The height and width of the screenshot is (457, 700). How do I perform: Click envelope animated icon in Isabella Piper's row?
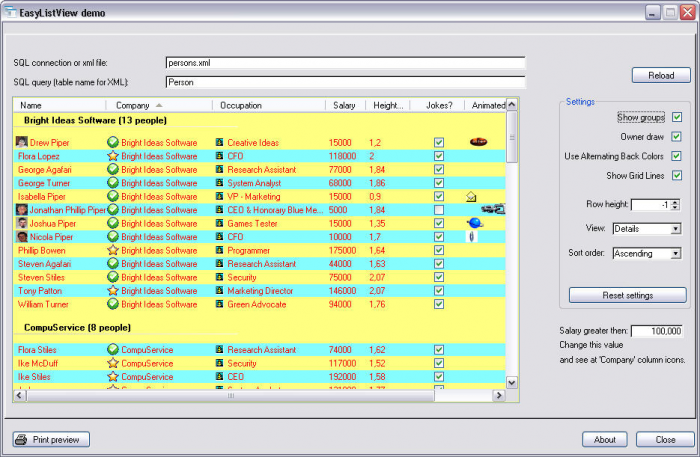[471, 196]
